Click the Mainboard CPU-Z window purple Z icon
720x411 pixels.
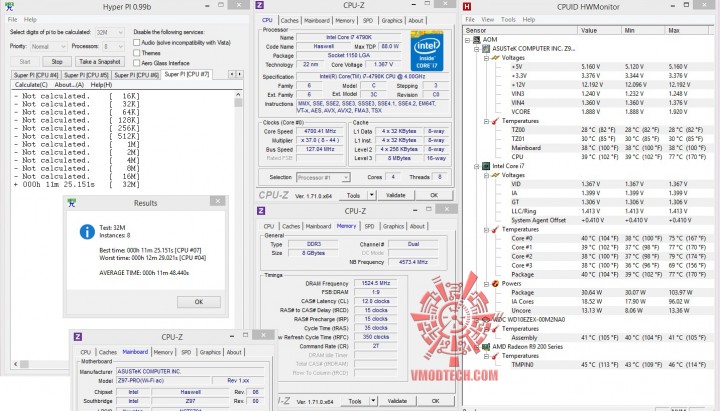78,337
